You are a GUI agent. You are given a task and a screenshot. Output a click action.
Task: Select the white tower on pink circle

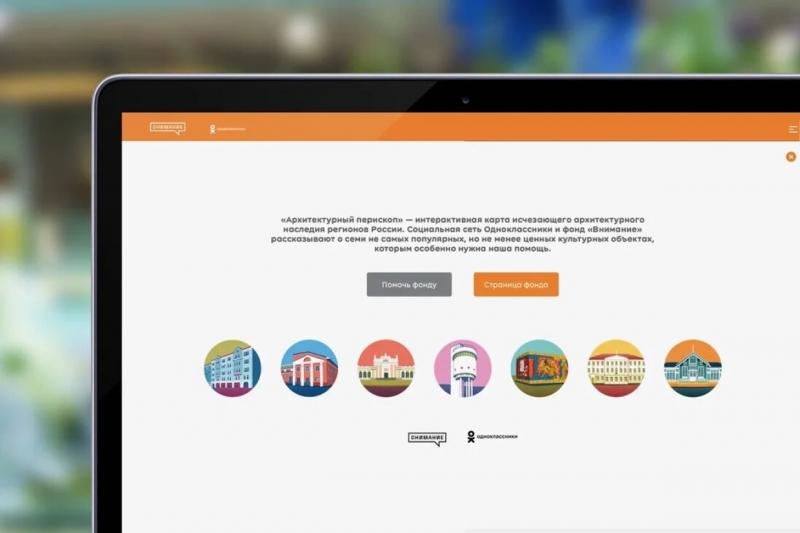click(x=463, y=368)
